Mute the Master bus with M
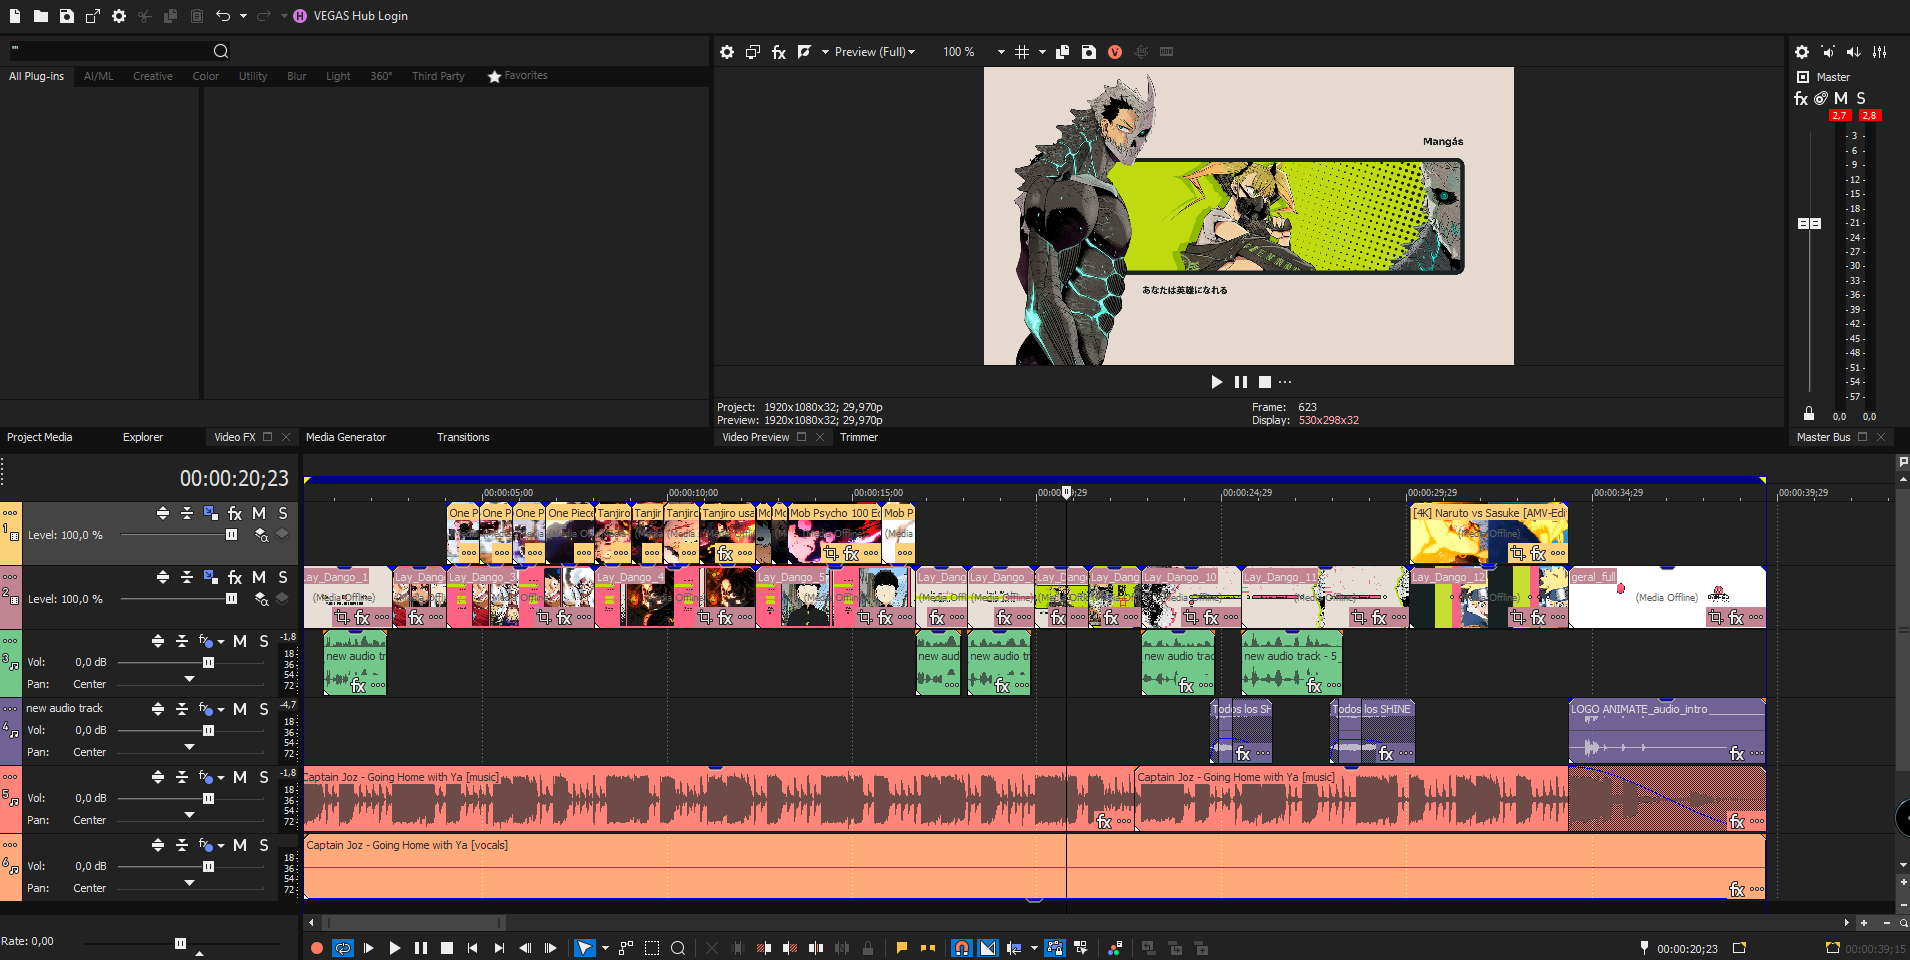 click(x=1841, y=98)
